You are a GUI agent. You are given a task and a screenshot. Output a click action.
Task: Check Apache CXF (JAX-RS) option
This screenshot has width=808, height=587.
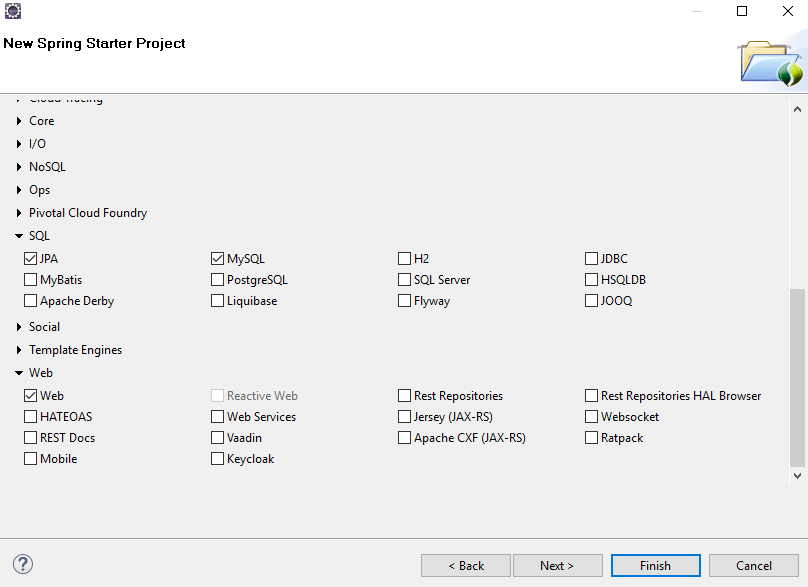pyautogui.click(x=405, y=438)
